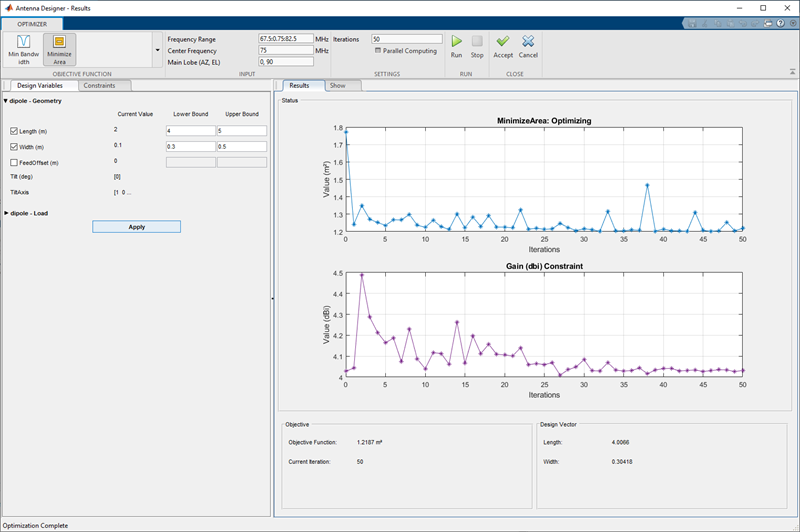
Task: Click the Apply button
Action: coord(137,227)
